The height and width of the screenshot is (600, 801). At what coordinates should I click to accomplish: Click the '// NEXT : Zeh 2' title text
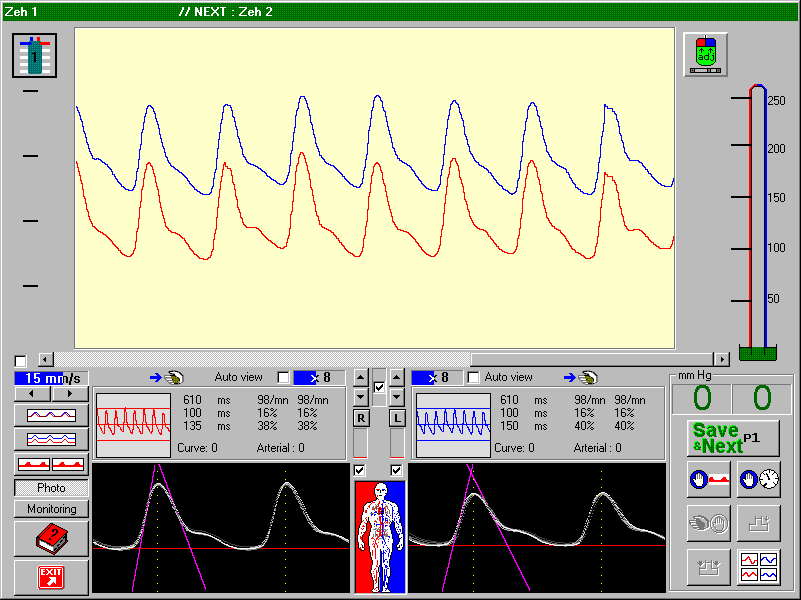[x=226, y=12]
